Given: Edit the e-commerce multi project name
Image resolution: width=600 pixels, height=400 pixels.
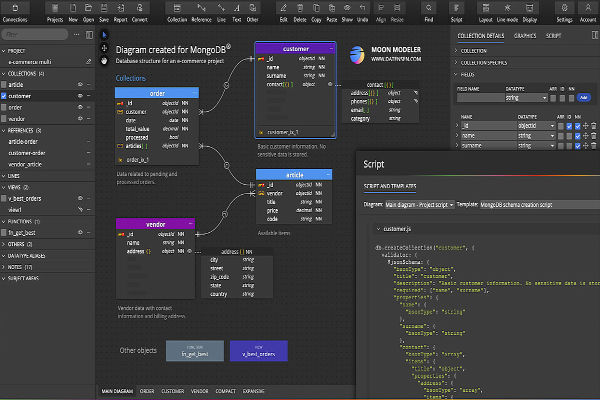Looking at the screenshot, I should 89,62.
